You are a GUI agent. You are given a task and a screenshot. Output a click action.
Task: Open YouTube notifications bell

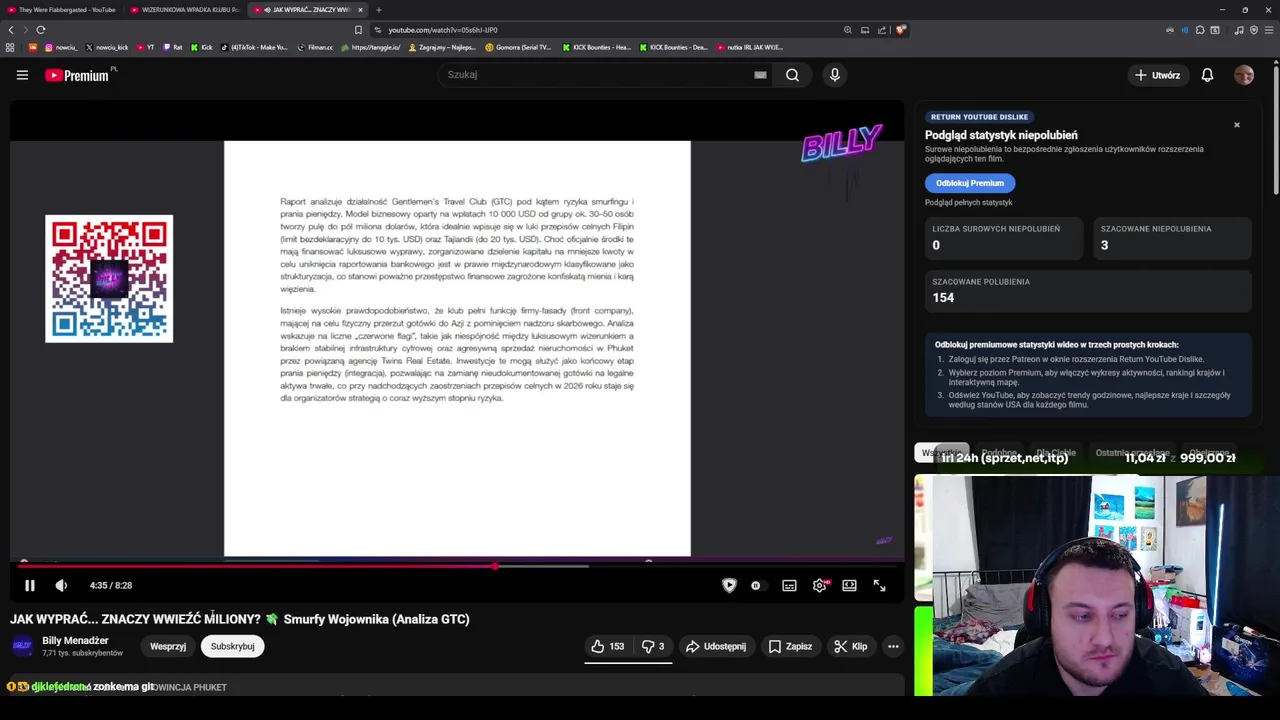click(1207, 75)
